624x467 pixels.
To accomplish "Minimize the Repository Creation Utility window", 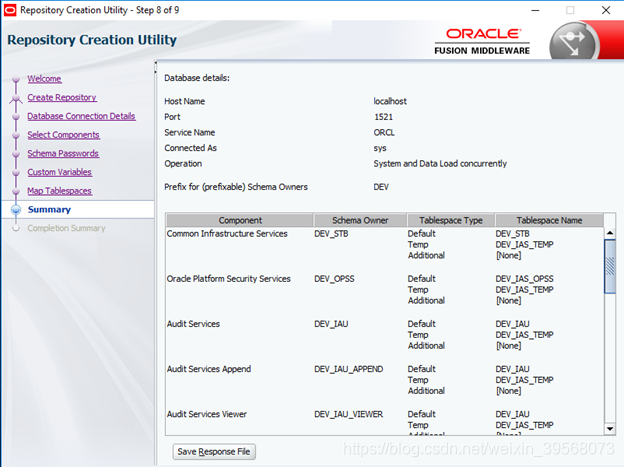I will pyautogui.click(x=535, y=10).
